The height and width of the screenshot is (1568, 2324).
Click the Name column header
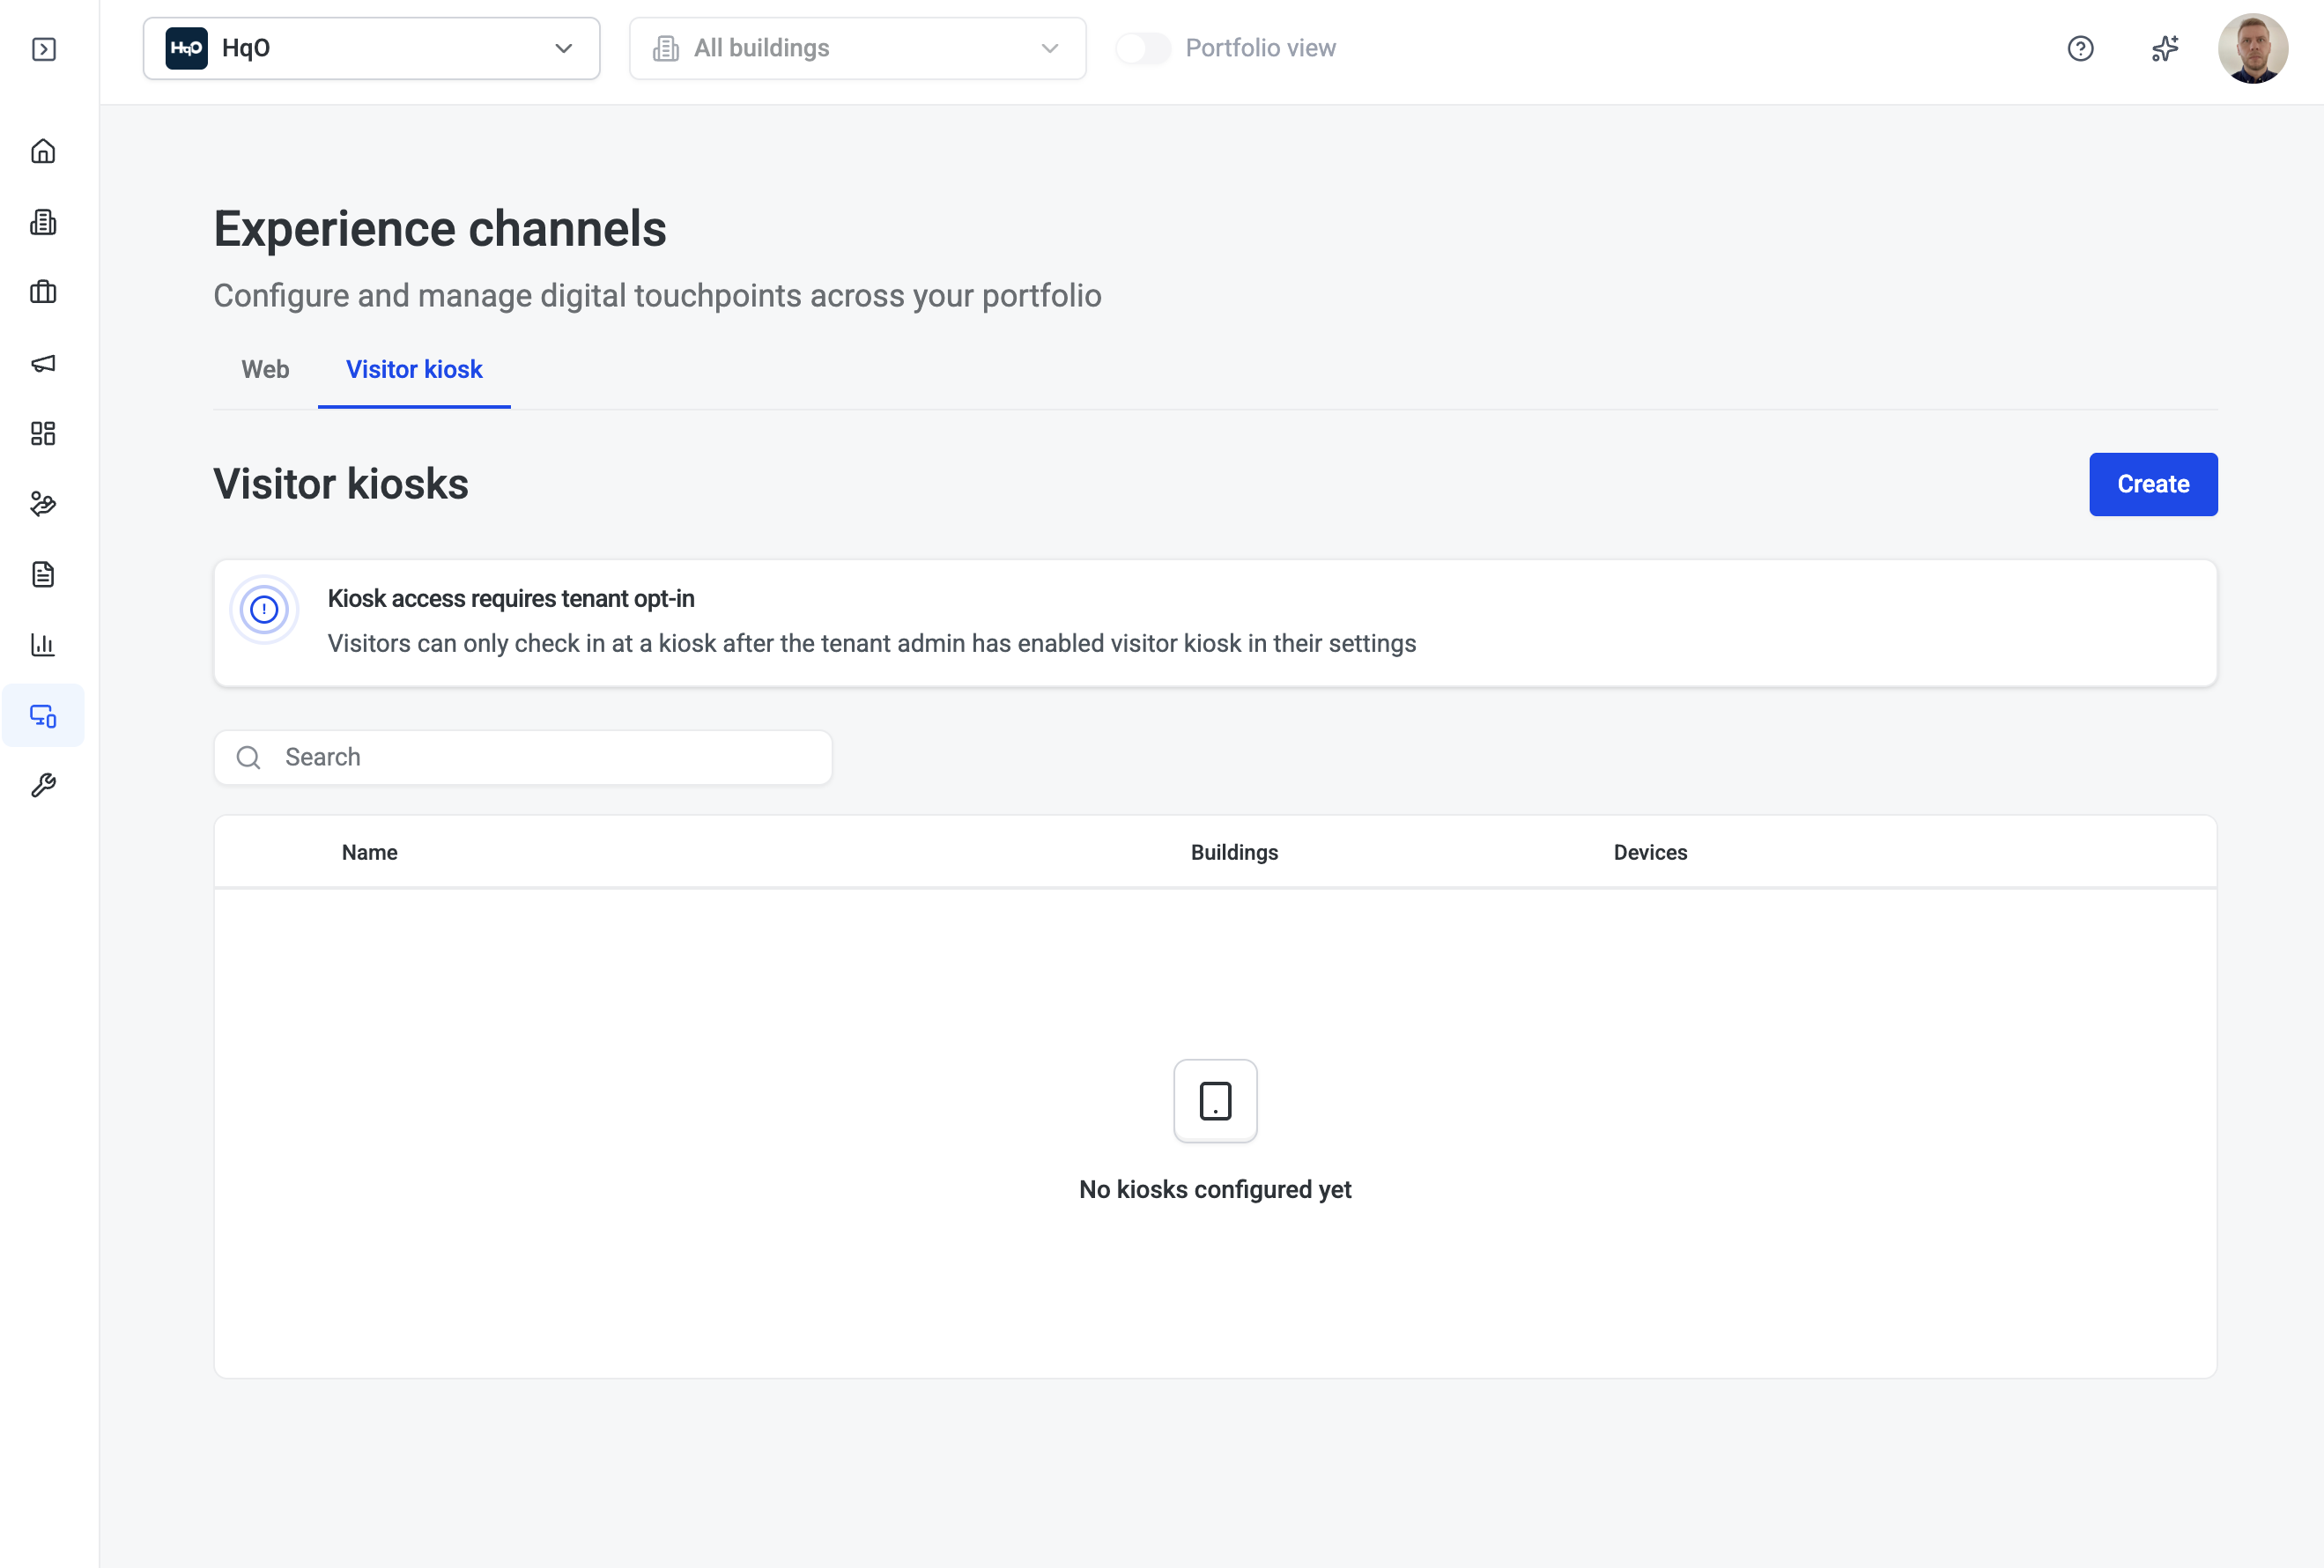pos(369,852)
